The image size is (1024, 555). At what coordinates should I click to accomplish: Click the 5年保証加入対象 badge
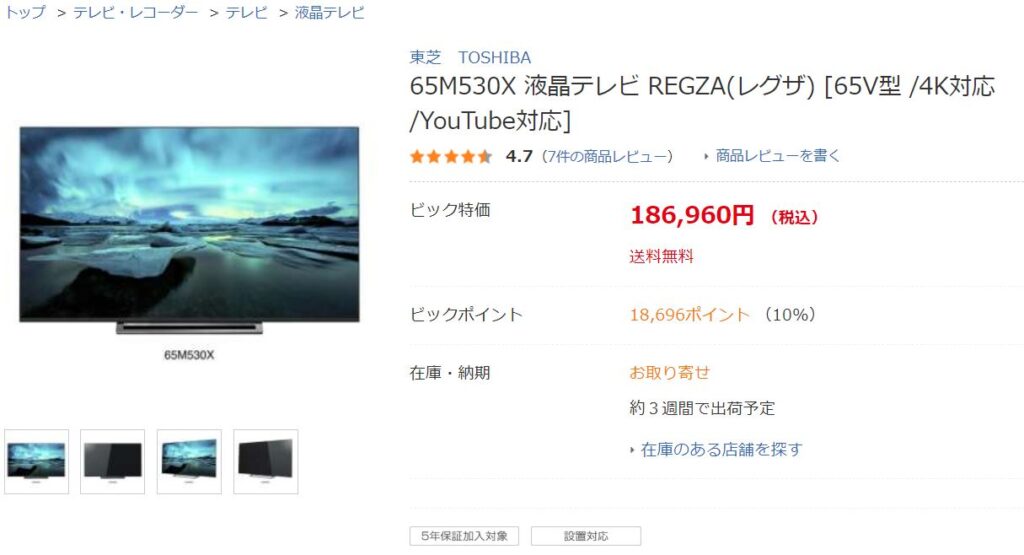click(x=464, y=536)
